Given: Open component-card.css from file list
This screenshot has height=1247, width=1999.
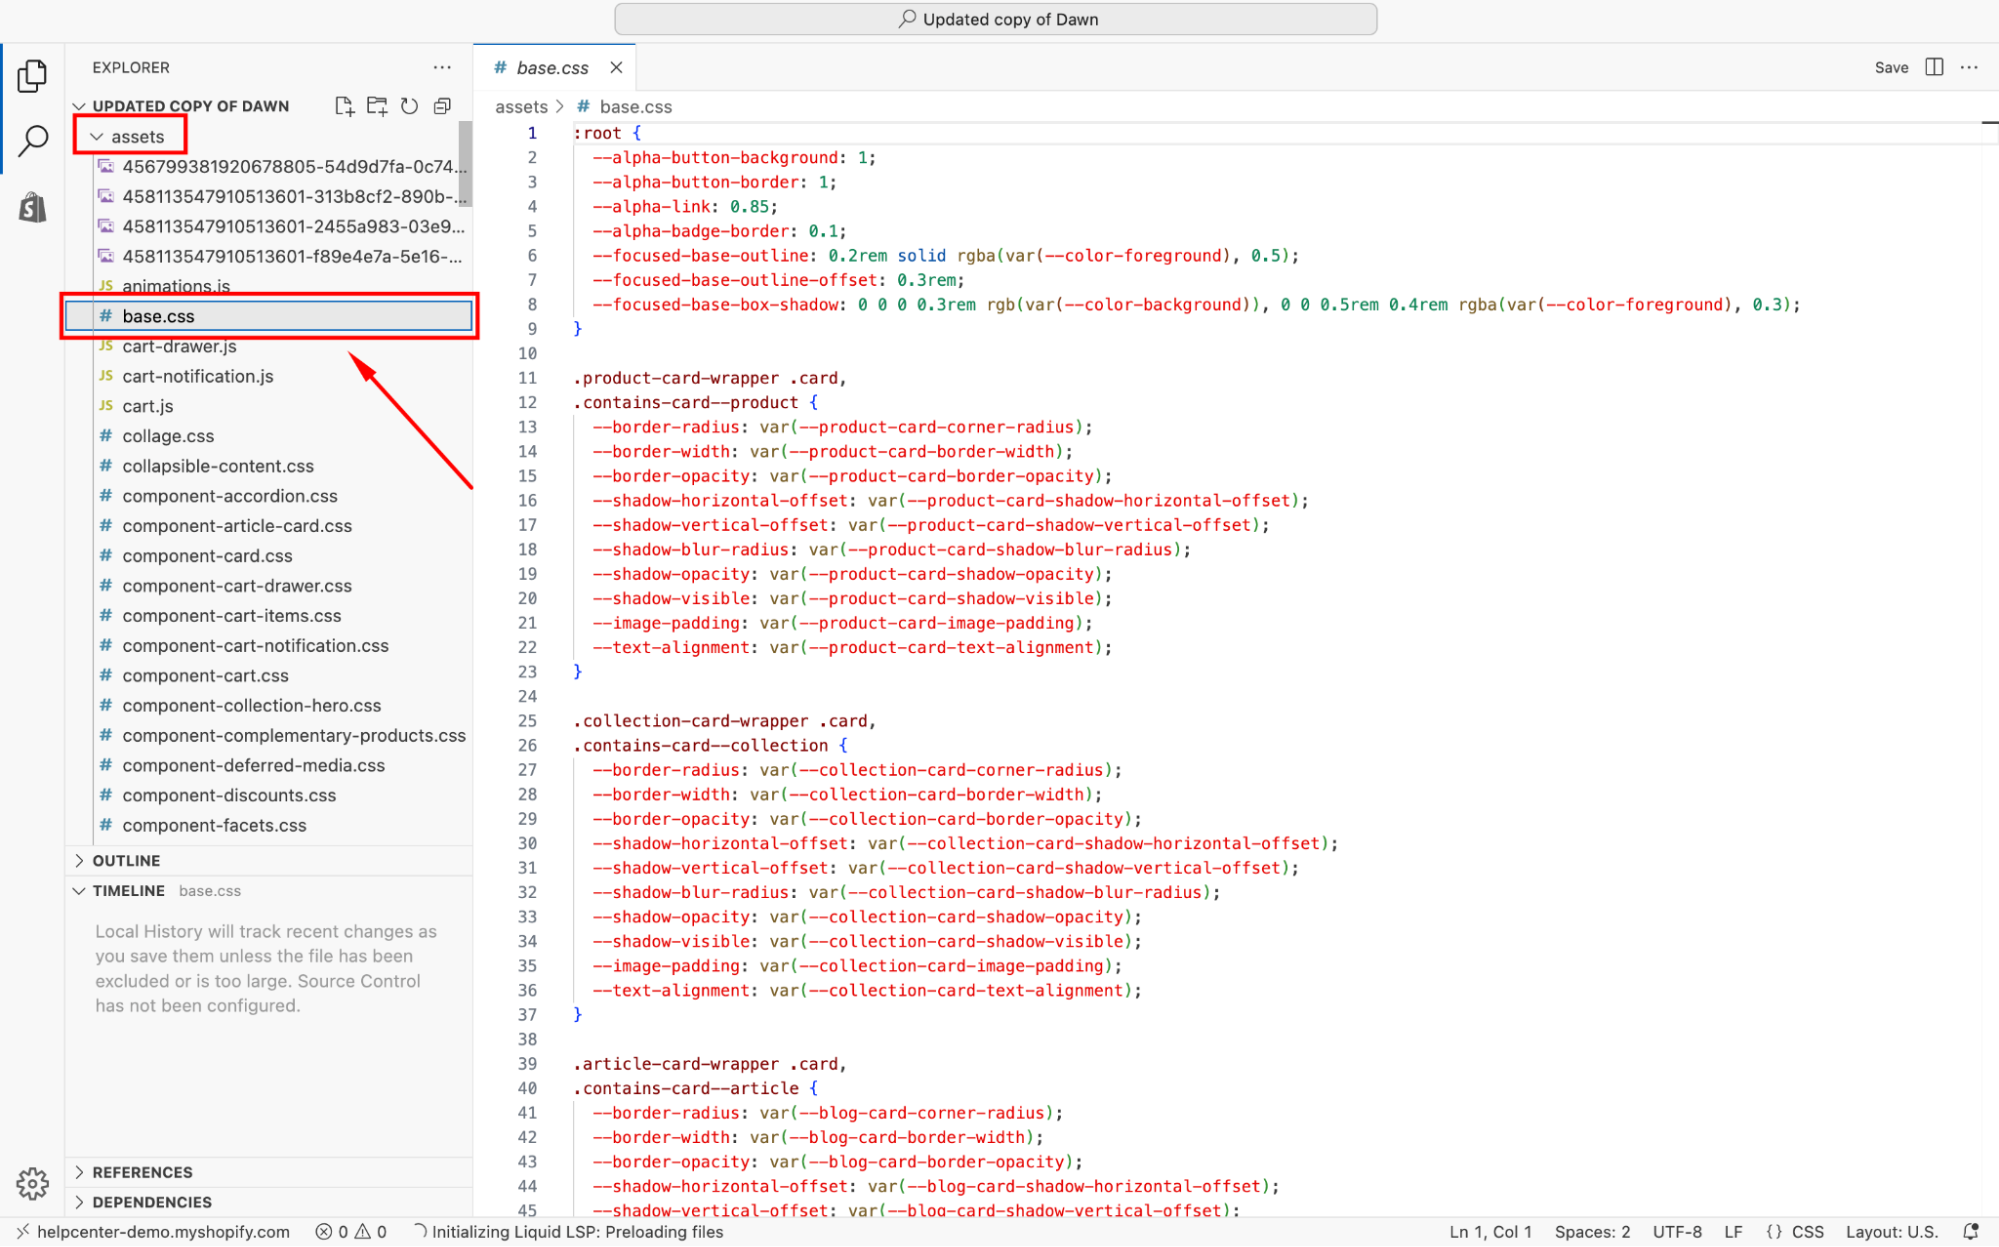Looking at the screenshot, I should 207,556.
